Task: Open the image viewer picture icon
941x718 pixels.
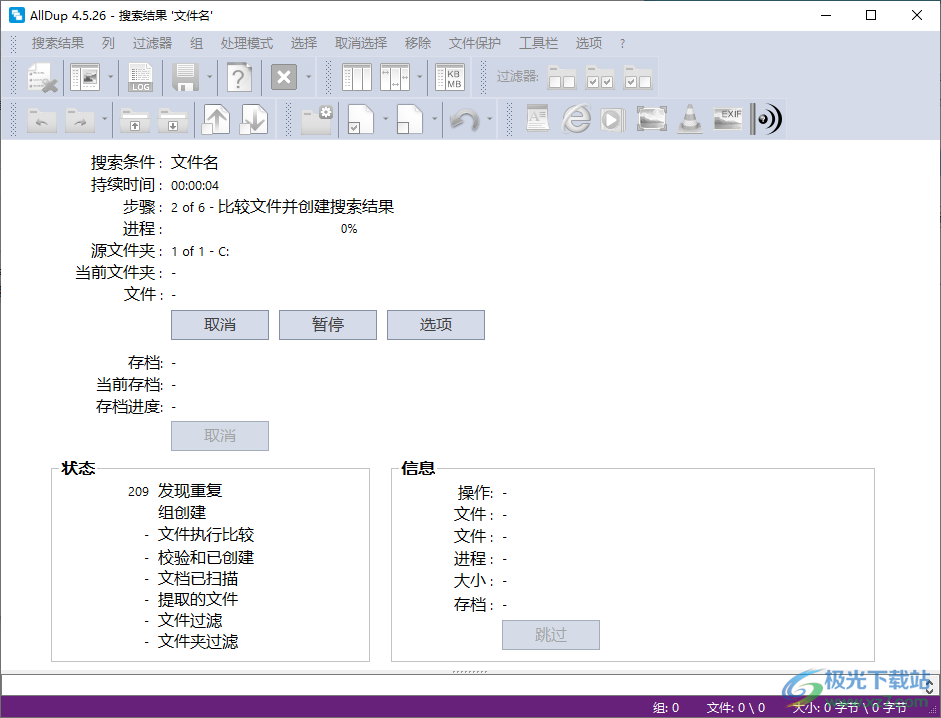Action: point(652,118)
